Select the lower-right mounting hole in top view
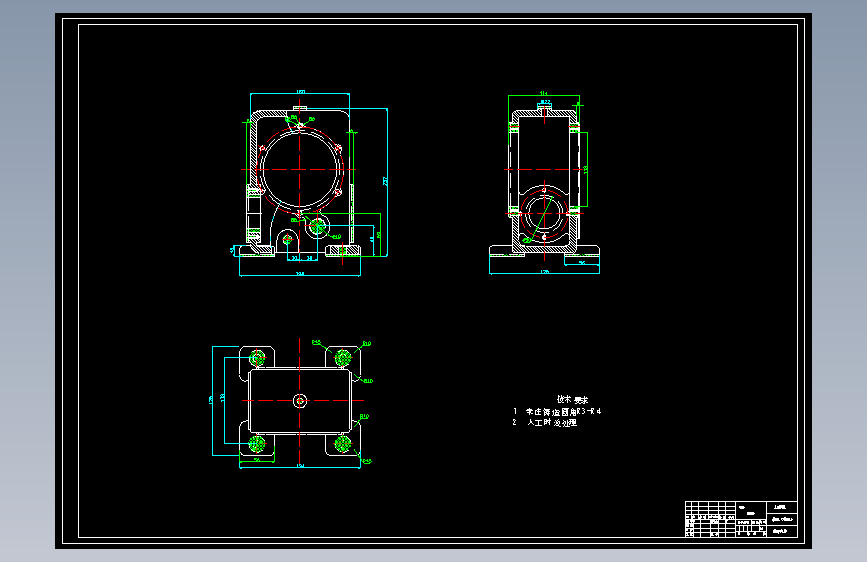Image resolution: width=867 pixels, height=562 pixels. click(x=343, y=444)
